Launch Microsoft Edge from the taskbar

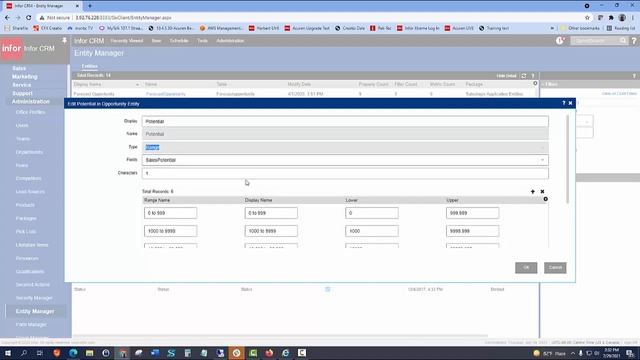coord(73,353)
